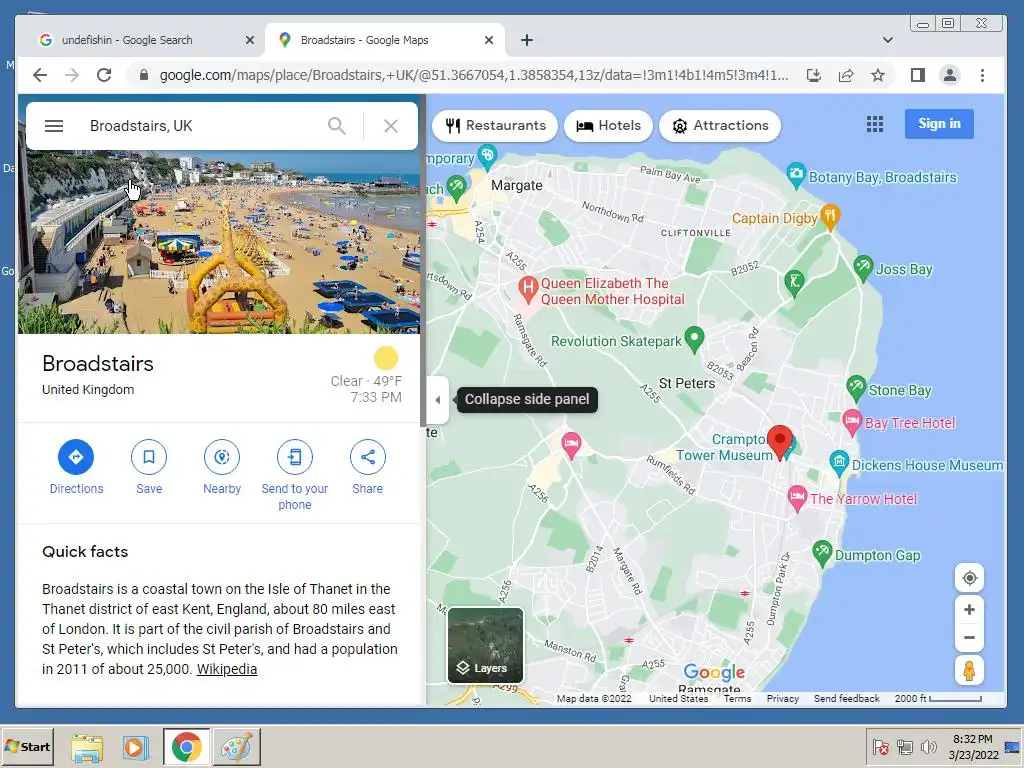Select the Revolution Skatepark marker
The image size is (1024, 768).
tap(694, 339)
